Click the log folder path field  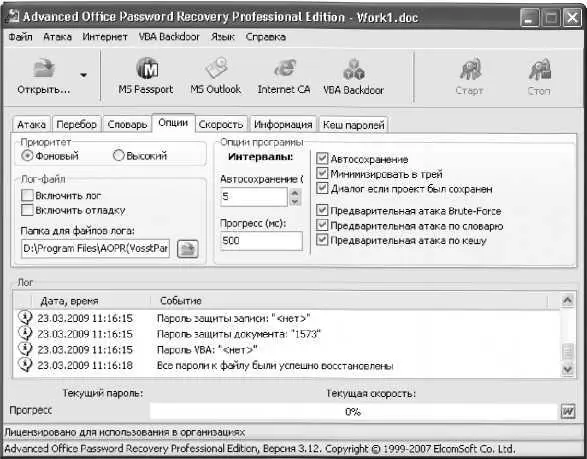pyautogui.click(x=95, y=248)
